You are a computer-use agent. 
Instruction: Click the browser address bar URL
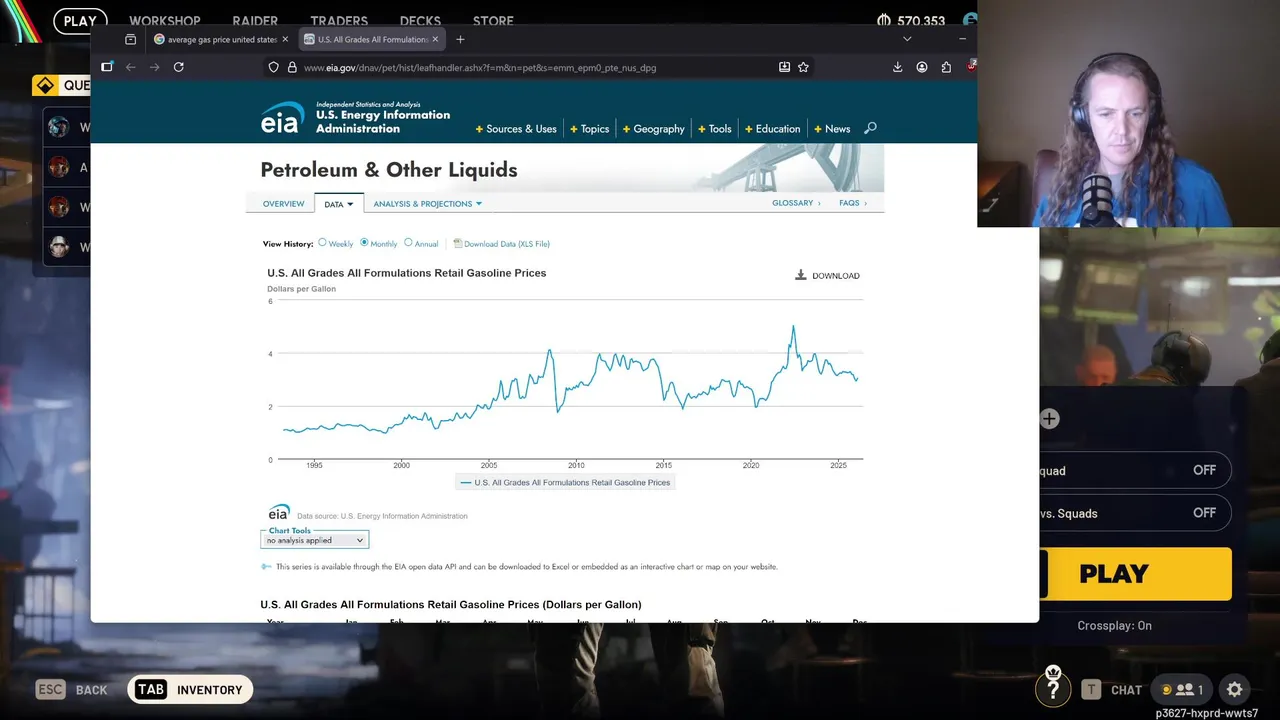coord(480,68)
